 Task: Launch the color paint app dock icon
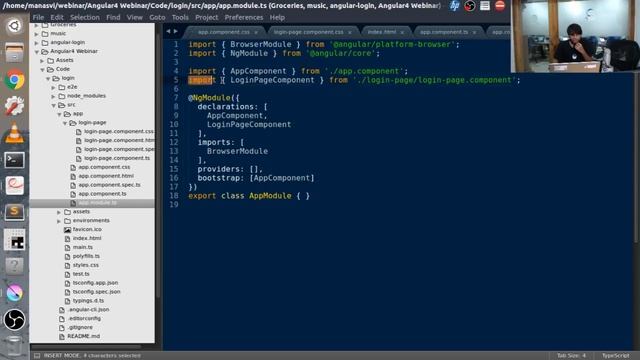point(14,293)
